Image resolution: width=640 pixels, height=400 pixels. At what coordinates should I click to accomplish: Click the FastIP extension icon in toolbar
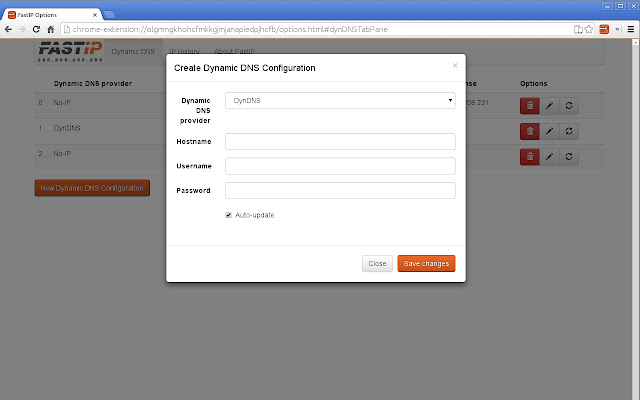click(604, 29)
